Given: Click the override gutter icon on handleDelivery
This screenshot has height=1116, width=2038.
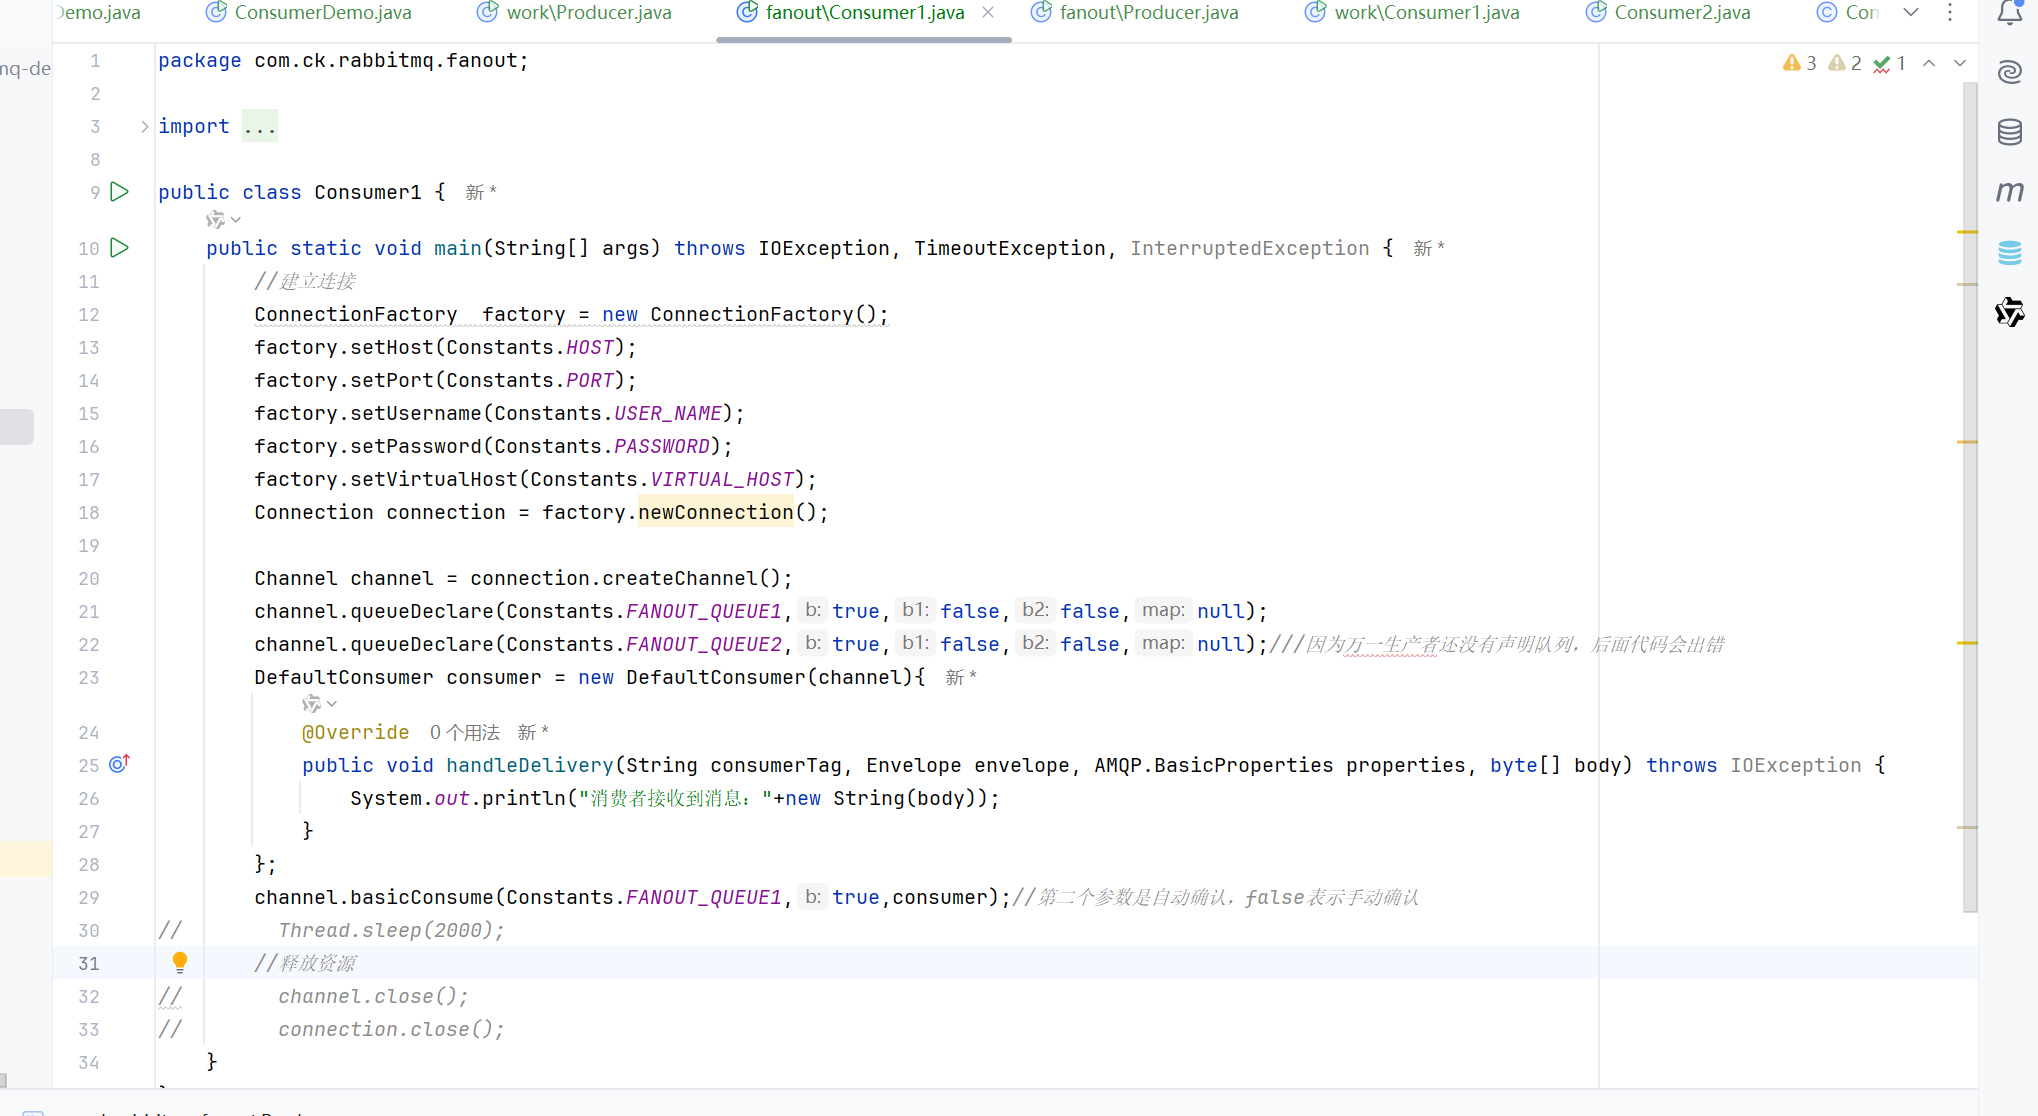Looking at the screenshot, I should (x=119, y=764).
